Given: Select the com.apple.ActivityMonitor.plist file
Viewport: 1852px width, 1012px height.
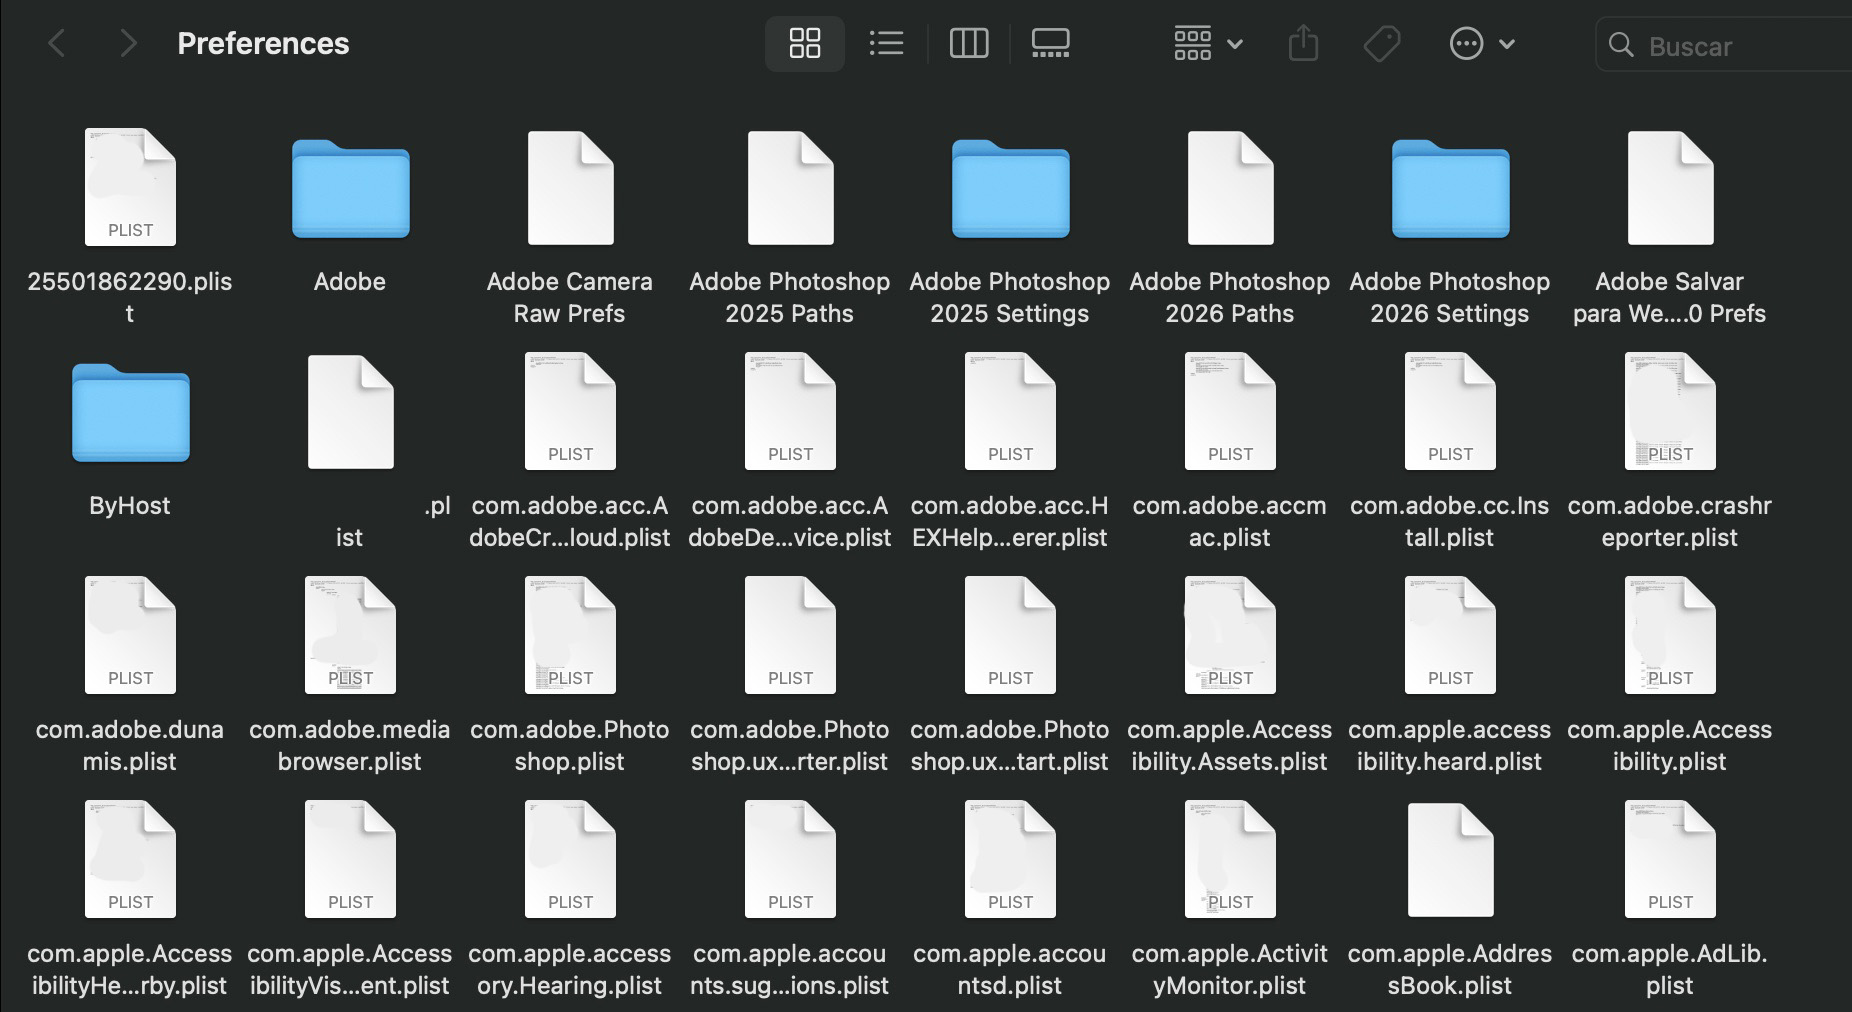Looking at the screenshot, I should tap(1229, 857).
